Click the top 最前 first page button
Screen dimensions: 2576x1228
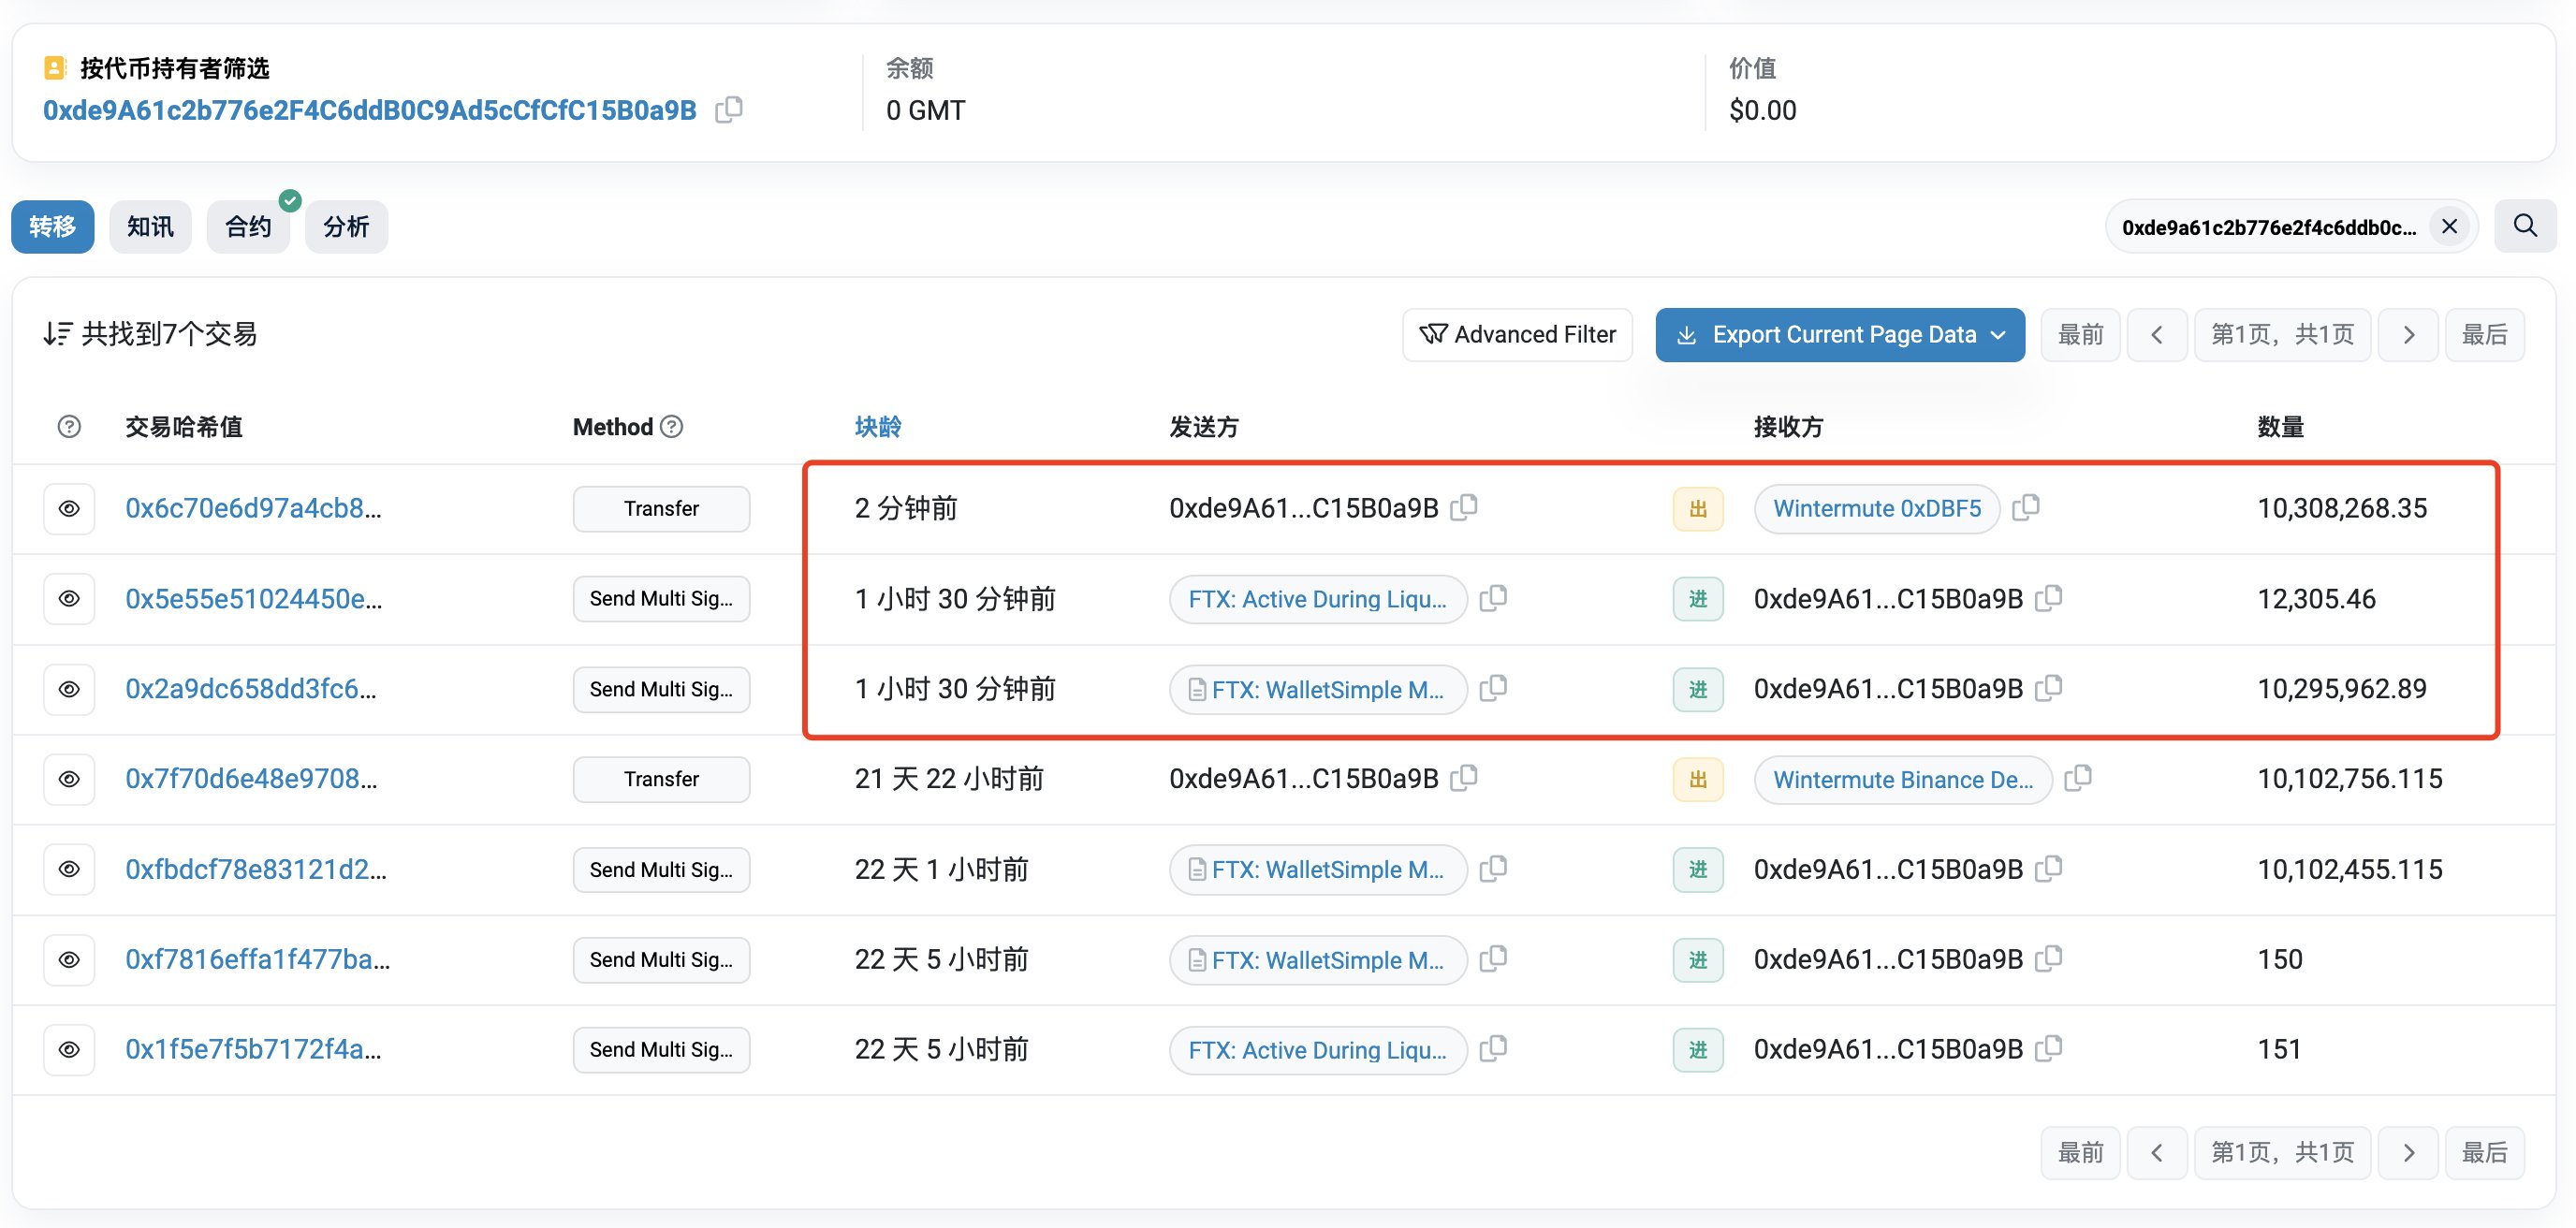pyautogui.click(x=2080, y=334)
